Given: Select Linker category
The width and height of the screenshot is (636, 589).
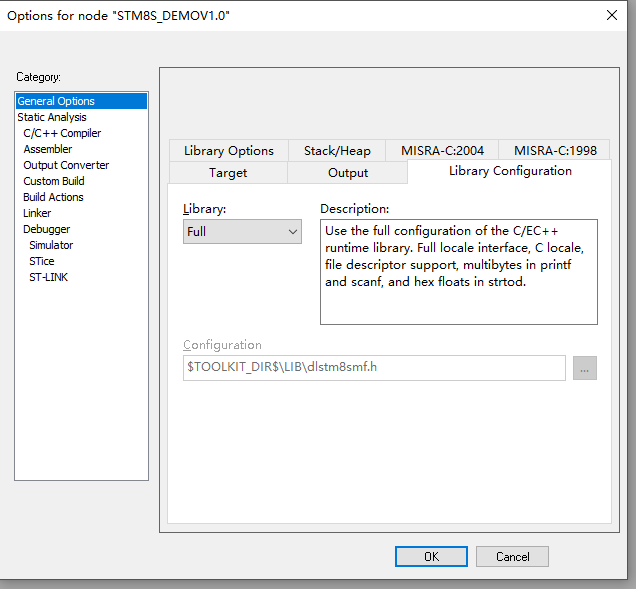Looking at the screenshot, I should 37,213.
